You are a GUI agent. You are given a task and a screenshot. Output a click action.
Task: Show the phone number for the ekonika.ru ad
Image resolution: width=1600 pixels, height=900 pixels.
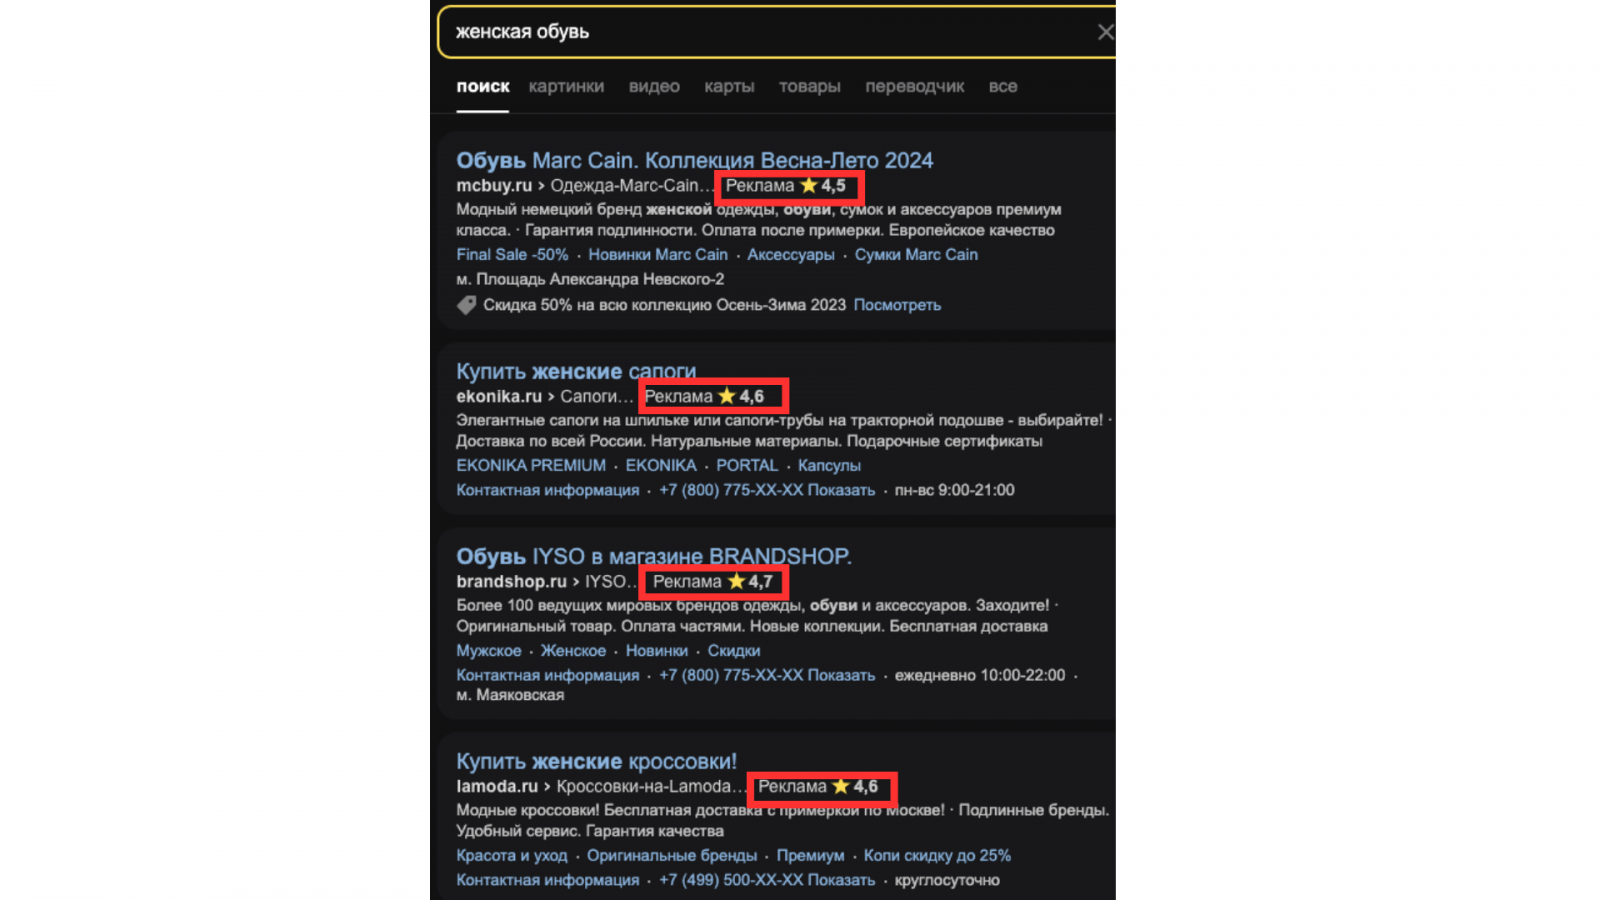(767, 490)
